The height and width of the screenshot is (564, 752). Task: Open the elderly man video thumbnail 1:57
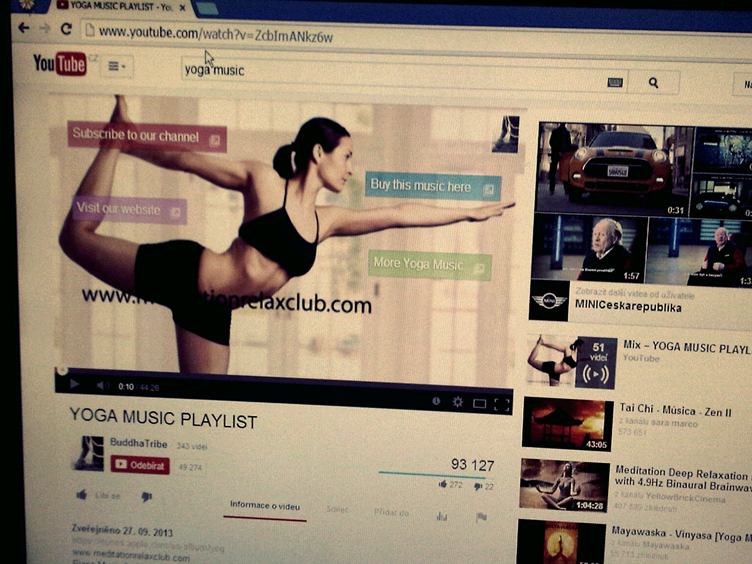pos(588,248)
